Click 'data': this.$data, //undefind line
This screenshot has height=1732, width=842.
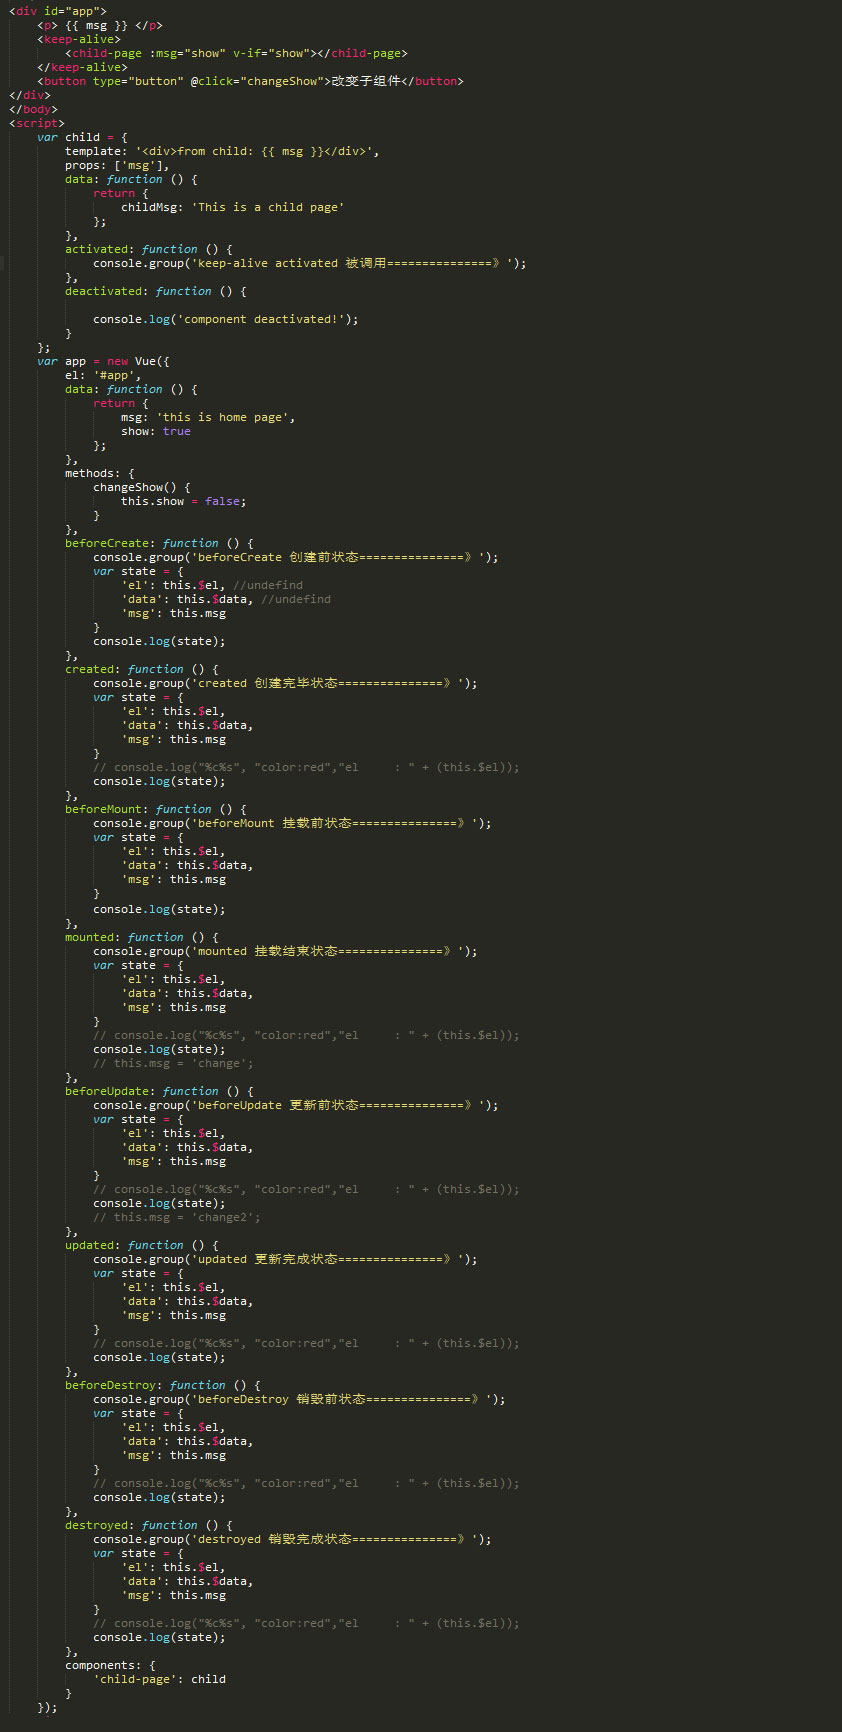(x=226, y=599)
